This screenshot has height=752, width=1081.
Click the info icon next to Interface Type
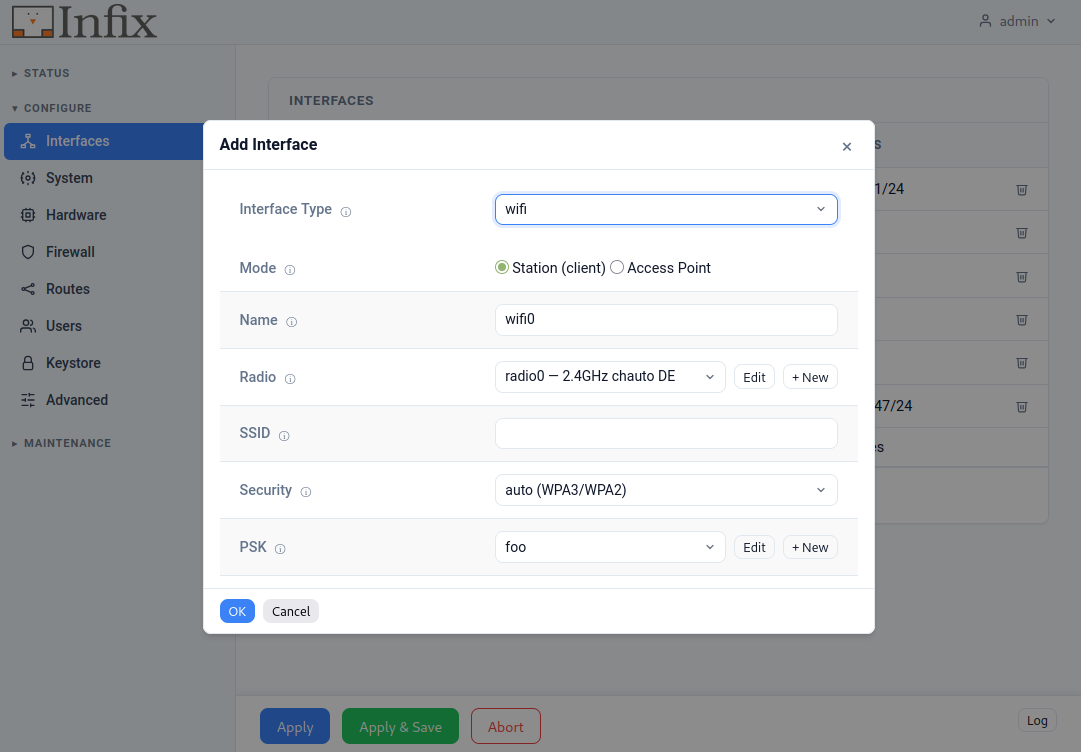(x=346, y=212)
